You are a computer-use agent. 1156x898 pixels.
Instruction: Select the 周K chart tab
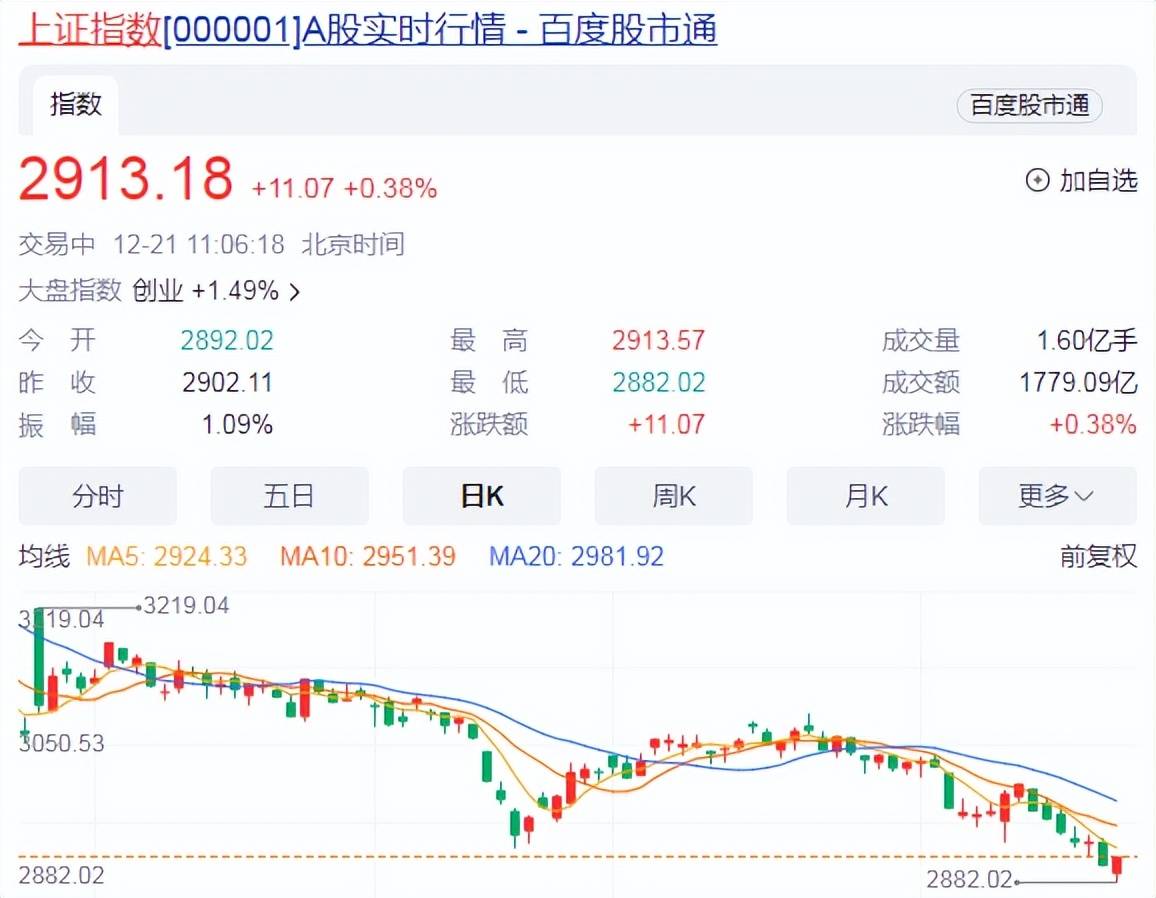coord(674,495)
